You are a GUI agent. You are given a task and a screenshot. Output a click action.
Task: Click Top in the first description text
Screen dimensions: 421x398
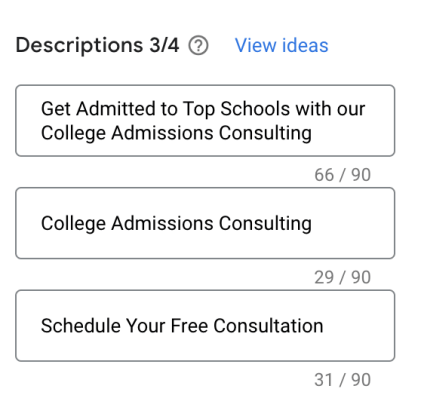[x=199, y=109]
